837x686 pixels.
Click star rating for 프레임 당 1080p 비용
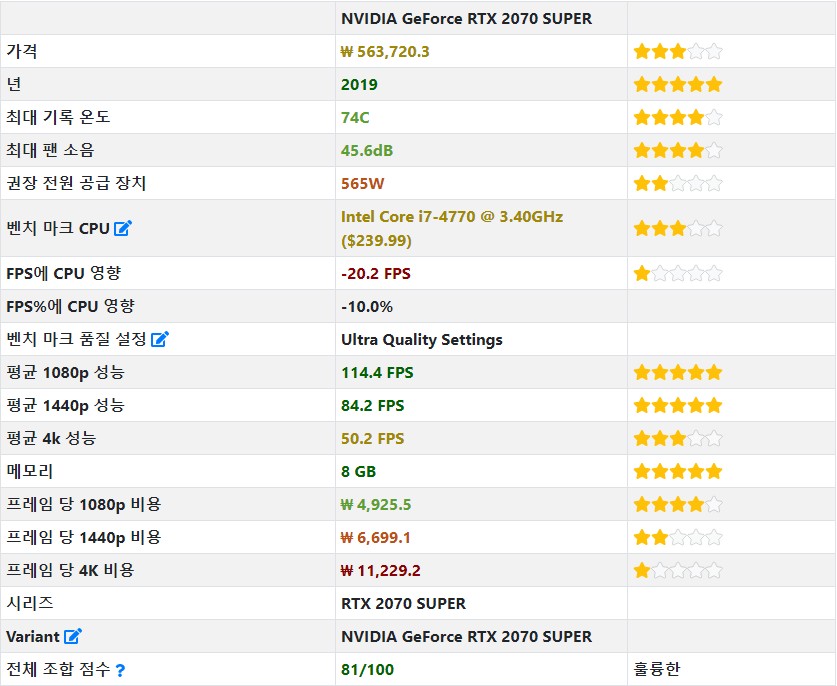click(x=678, y=504)
